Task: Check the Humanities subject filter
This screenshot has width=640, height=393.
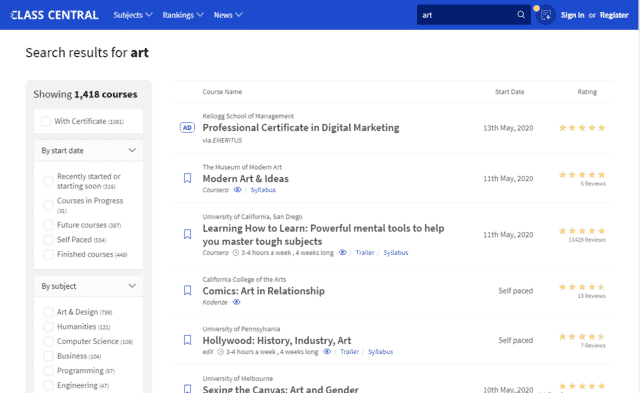Action: click(x=48, y=326)
